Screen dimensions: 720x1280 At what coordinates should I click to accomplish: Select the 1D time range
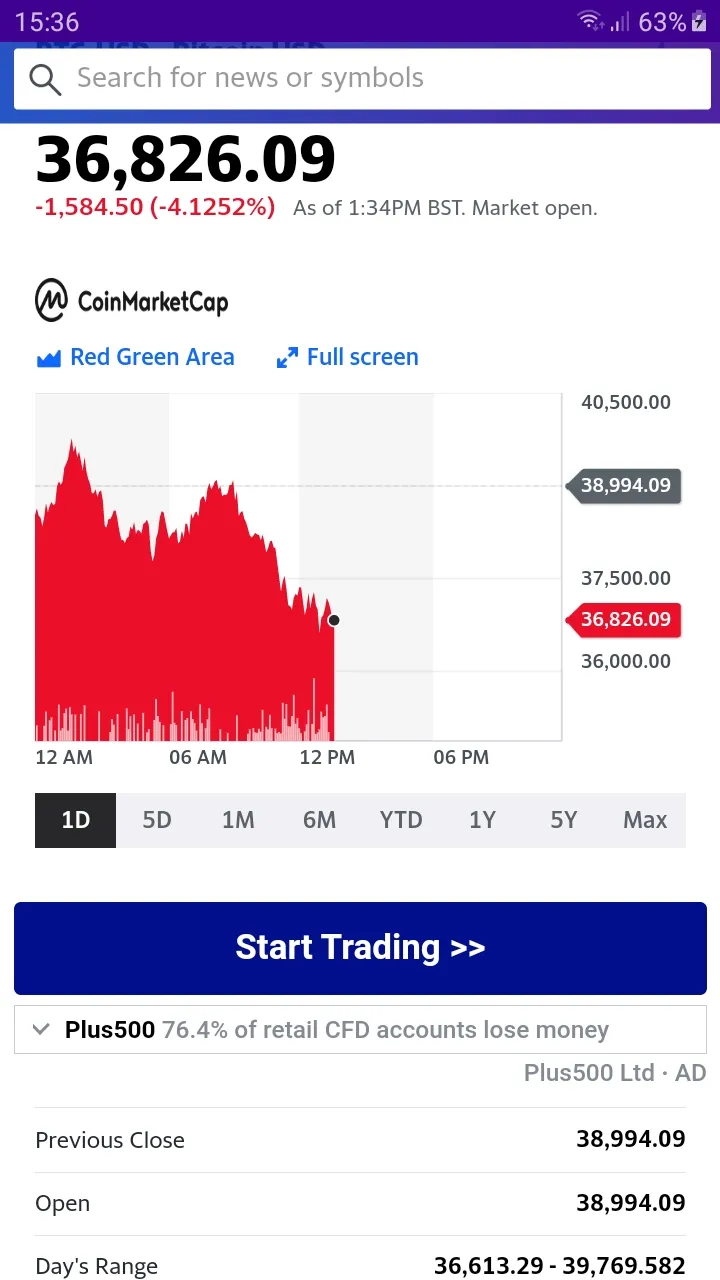coord(76,820)
